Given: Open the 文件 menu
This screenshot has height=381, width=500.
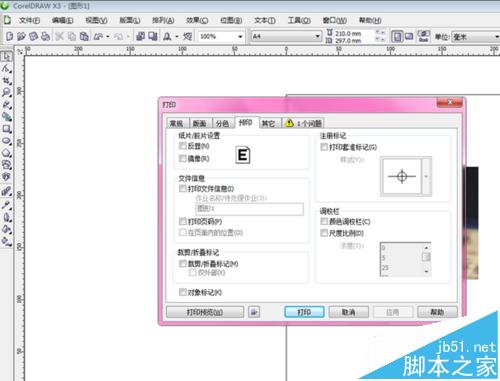Looking at the screenshot, I should click(x=29, y=20).
